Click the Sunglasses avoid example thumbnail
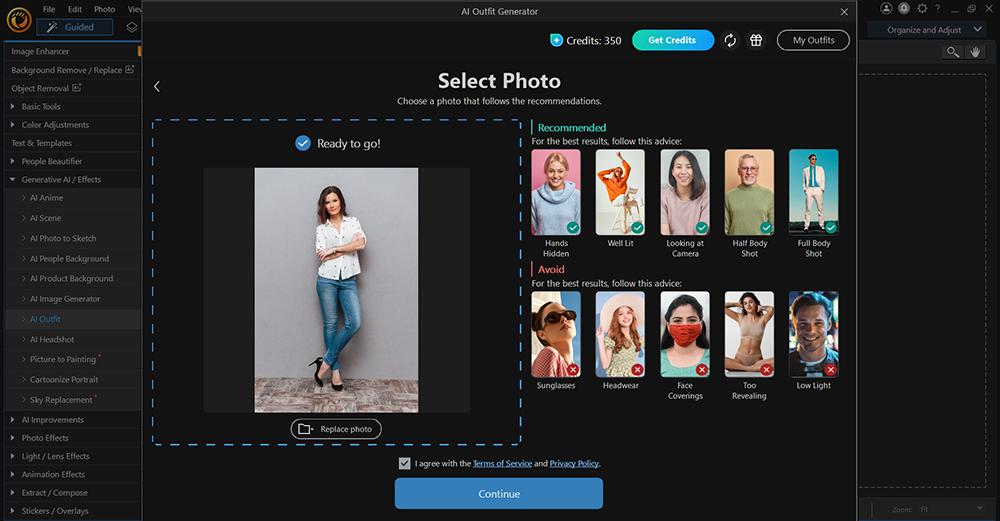 (556, 334)
